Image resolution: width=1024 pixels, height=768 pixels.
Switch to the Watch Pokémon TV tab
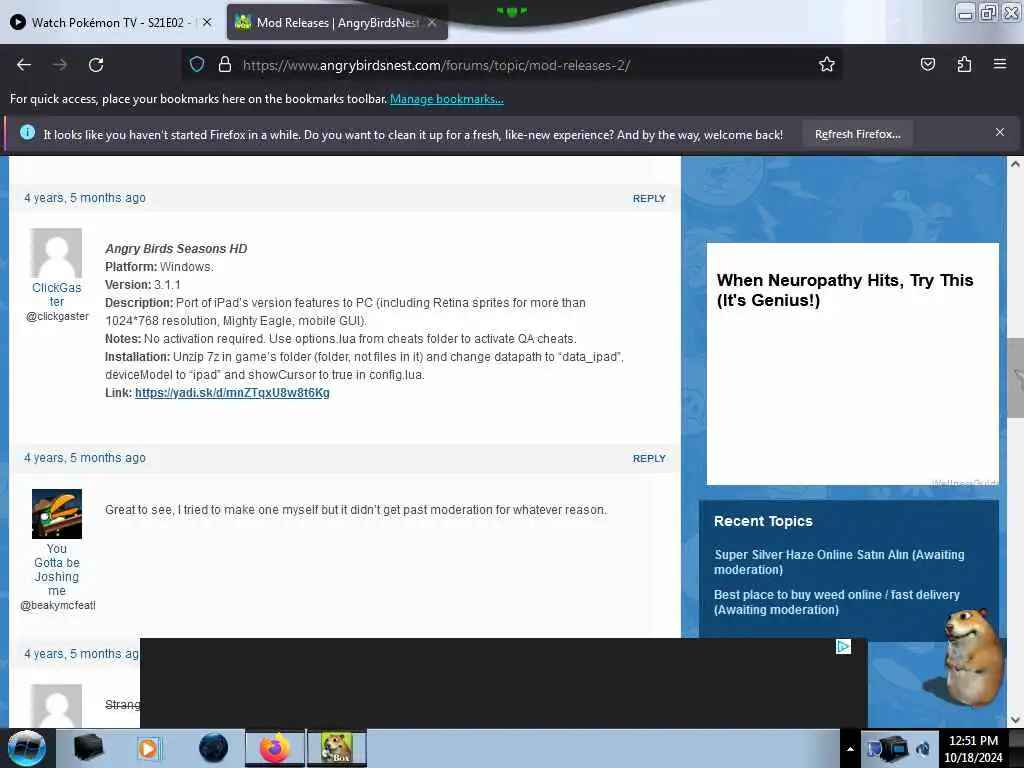(x=108, y=22)
